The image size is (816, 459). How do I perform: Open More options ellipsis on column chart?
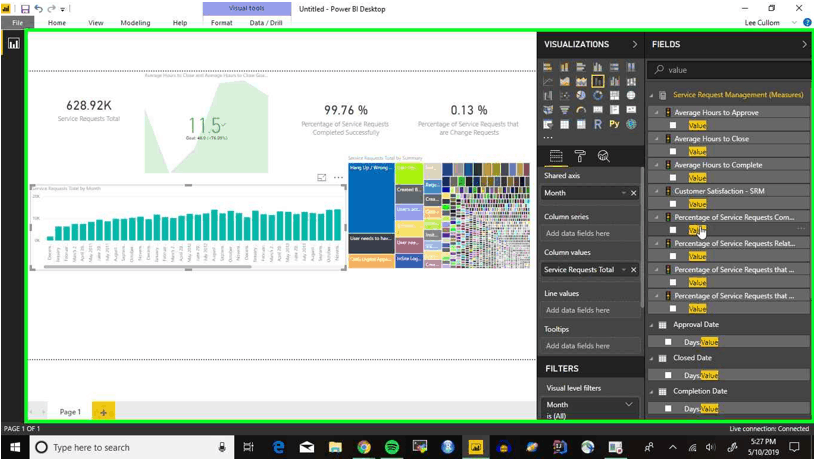(x=338, y=178)
